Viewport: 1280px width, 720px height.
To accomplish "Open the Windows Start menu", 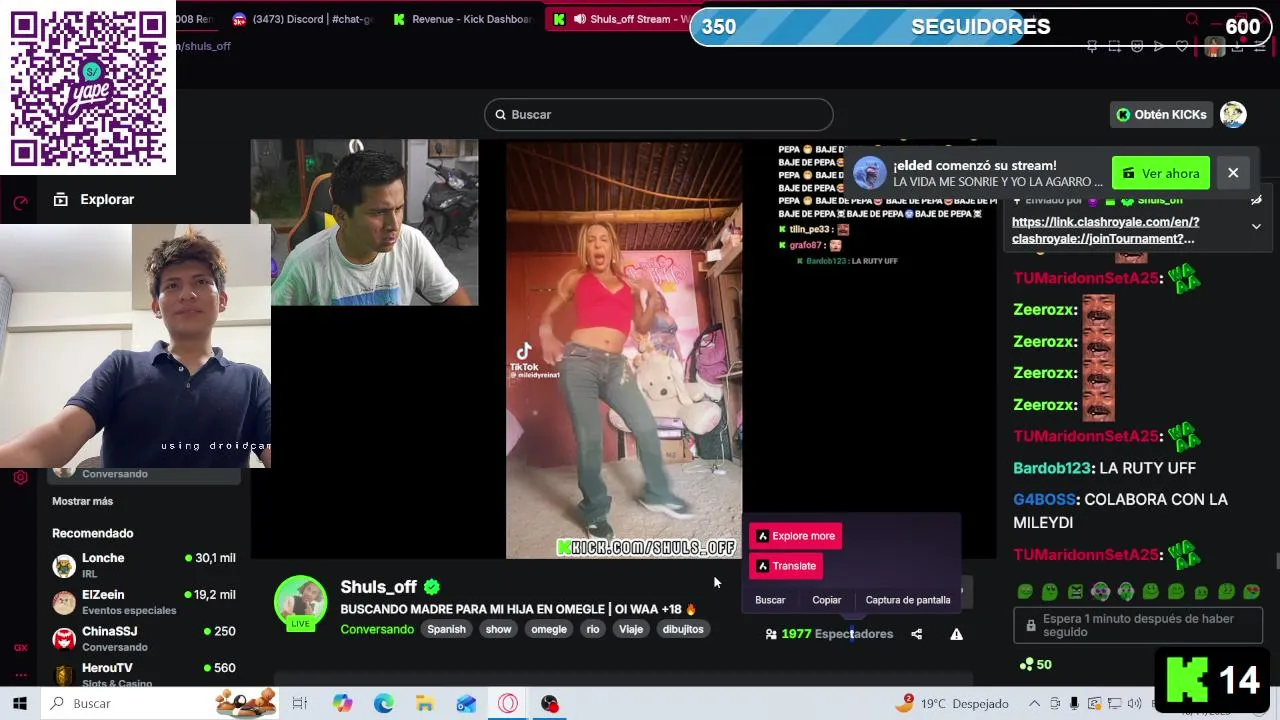I will pos(19,704).
